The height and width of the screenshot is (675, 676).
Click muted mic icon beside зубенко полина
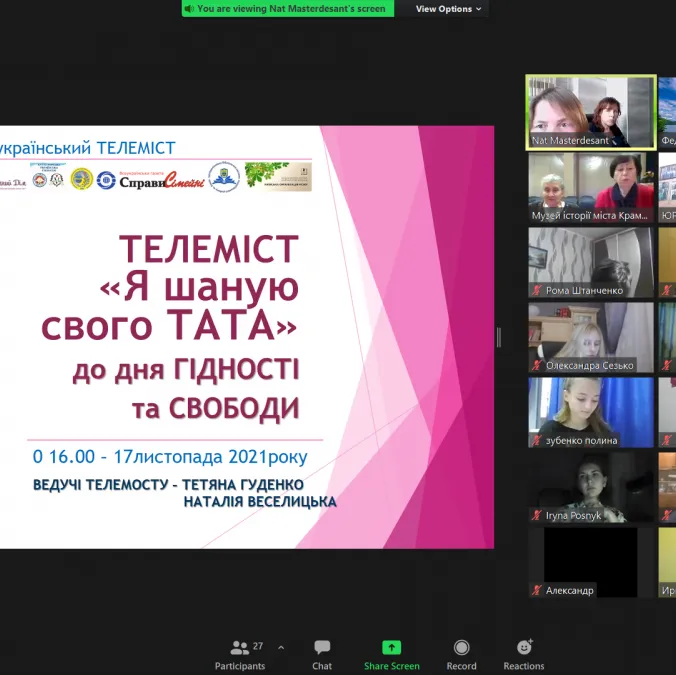(x=537, y=441)
